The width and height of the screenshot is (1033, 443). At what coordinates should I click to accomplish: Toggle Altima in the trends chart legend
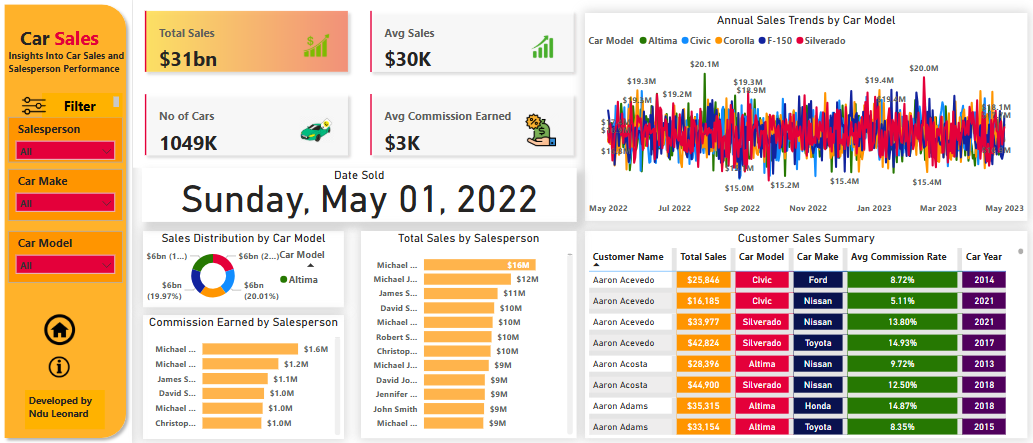657,41
